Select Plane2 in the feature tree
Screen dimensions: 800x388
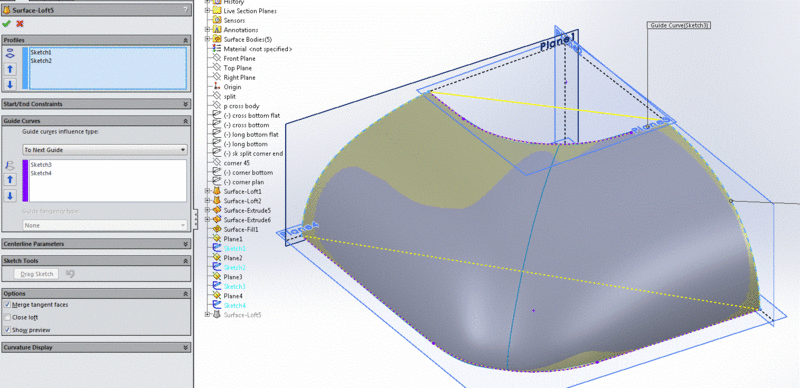[233, 258]
